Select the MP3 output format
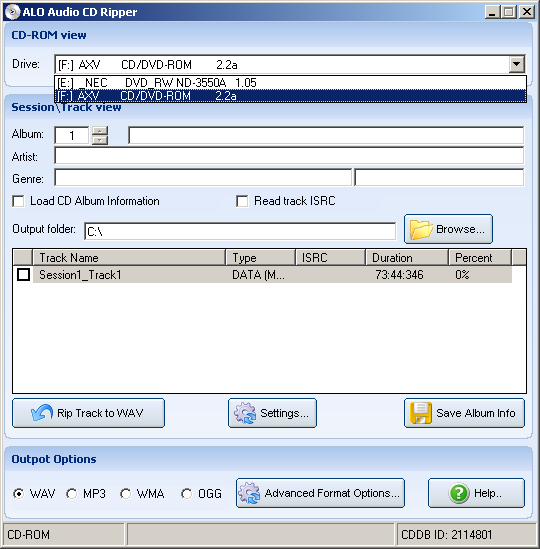 (x=71, y=494)
